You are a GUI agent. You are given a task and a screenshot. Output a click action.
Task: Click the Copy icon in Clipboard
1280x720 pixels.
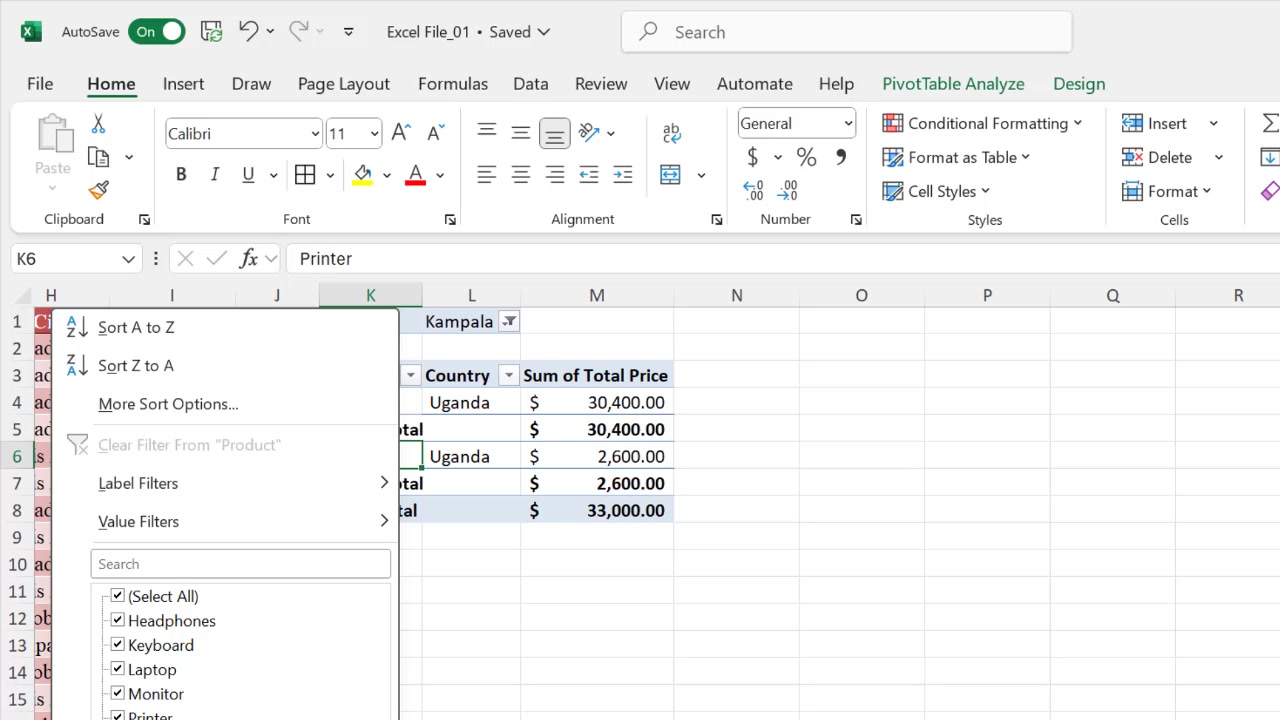click(98, 157)
